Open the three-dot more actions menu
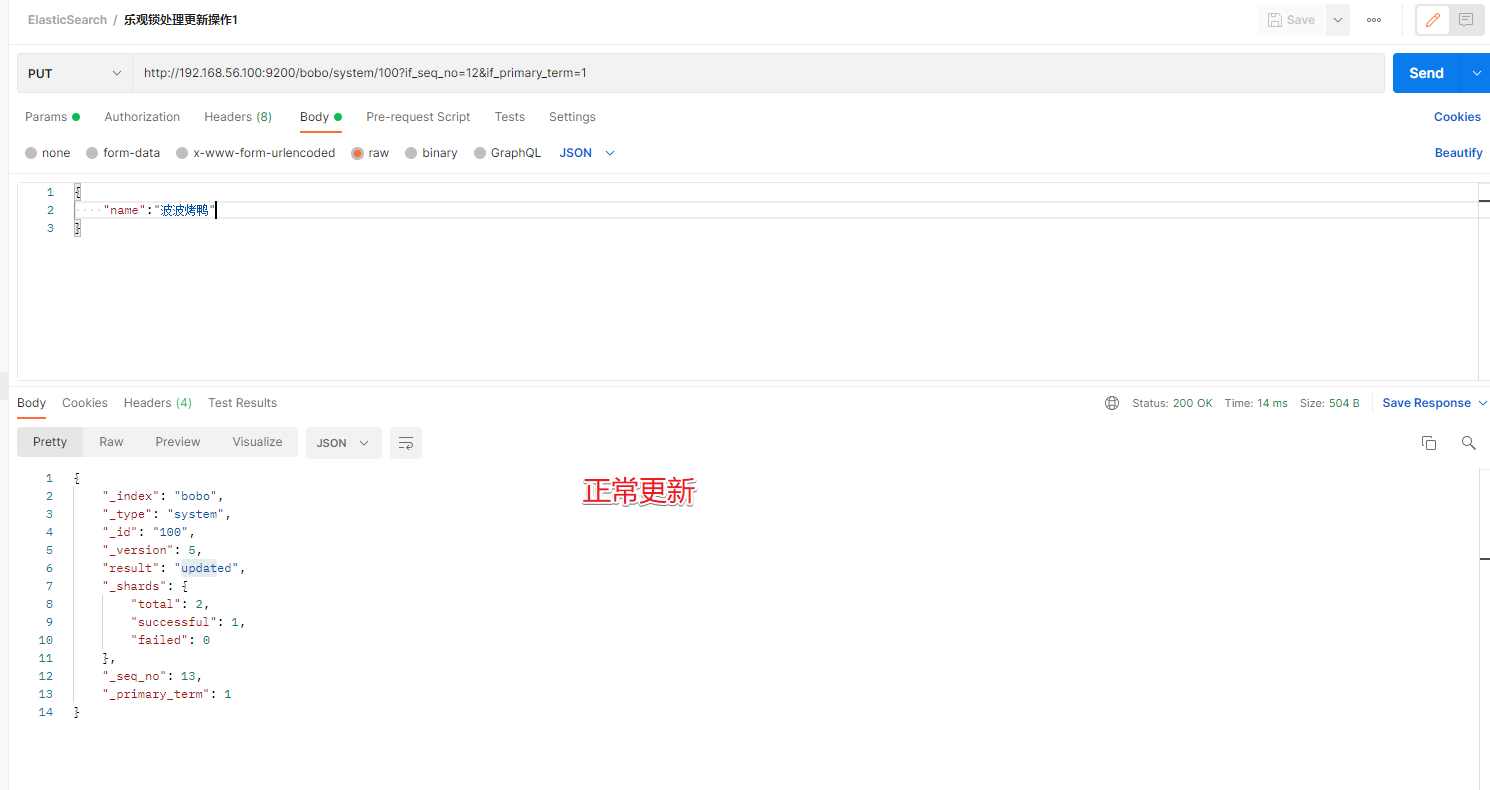 click(x=1374, y=20)
